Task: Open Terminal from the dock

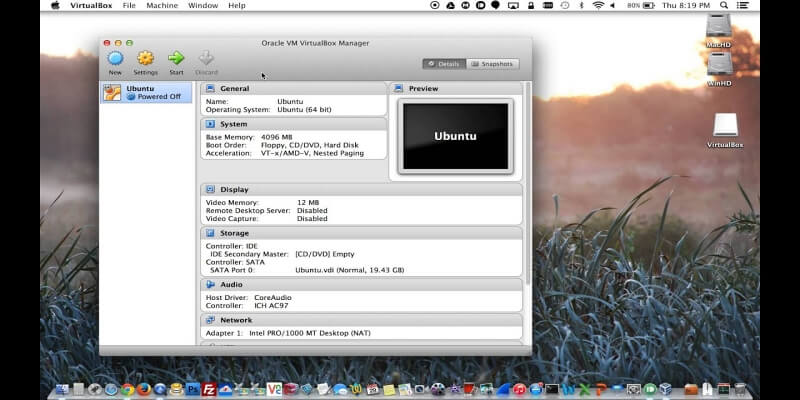Action: (552, 389)
